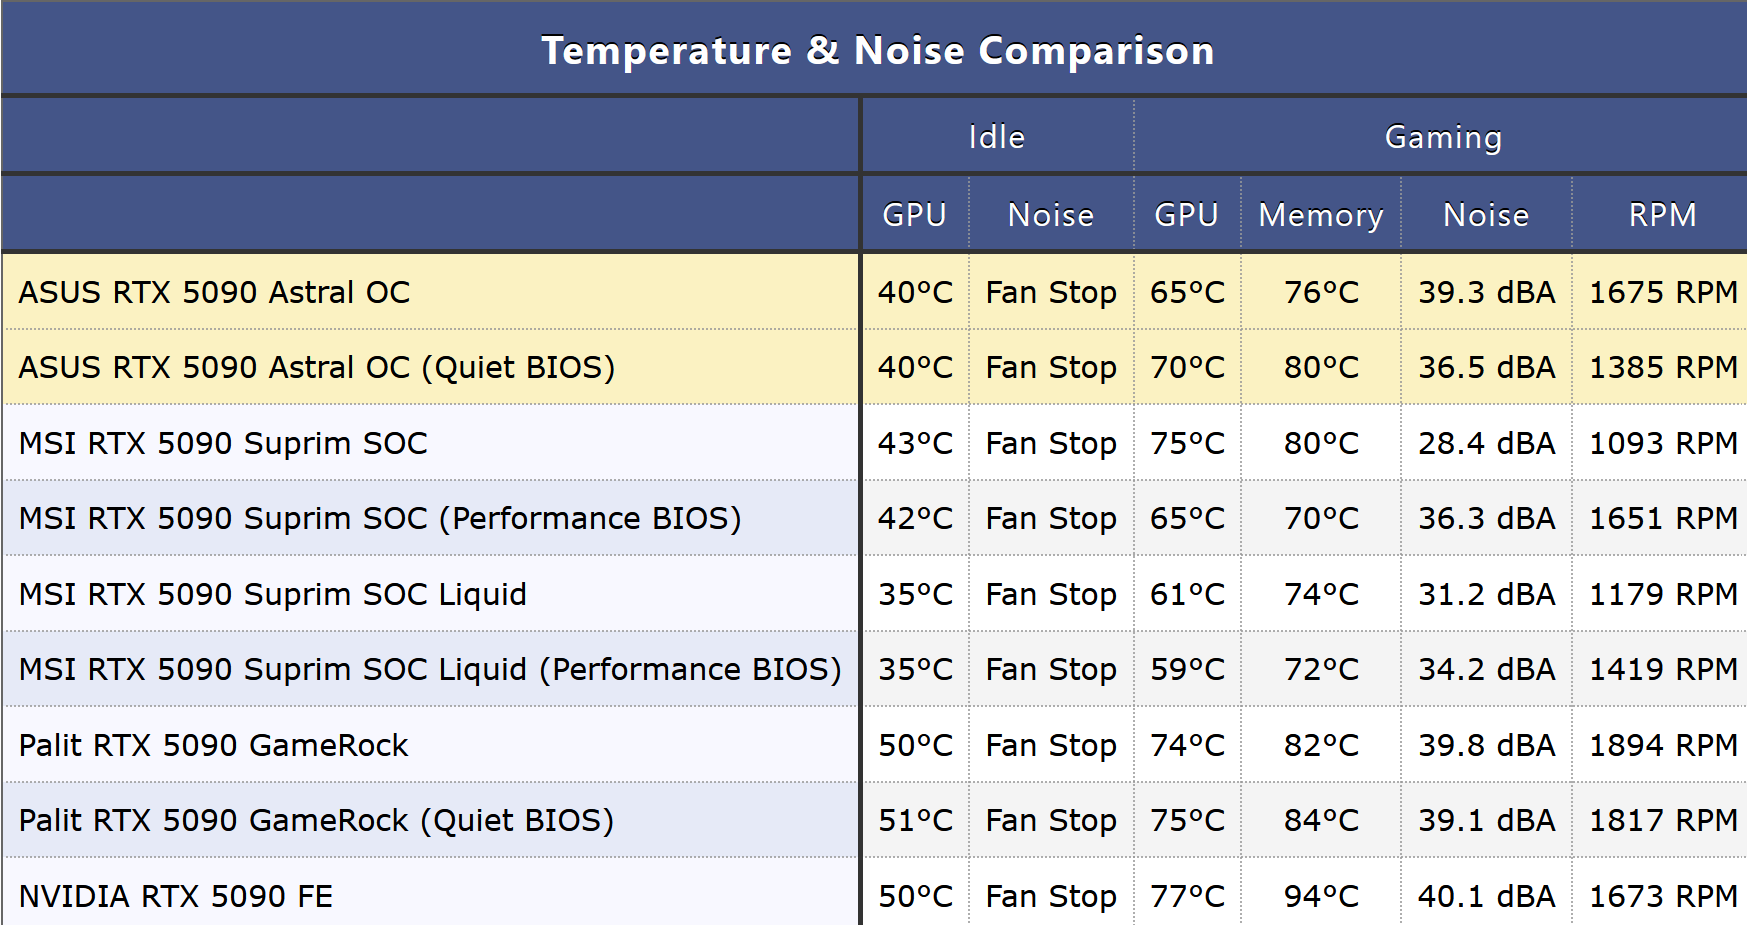The image size is (1747, 925).
Task: Click the 59°C gaming GPU temperature
Action: (1187, 669)
